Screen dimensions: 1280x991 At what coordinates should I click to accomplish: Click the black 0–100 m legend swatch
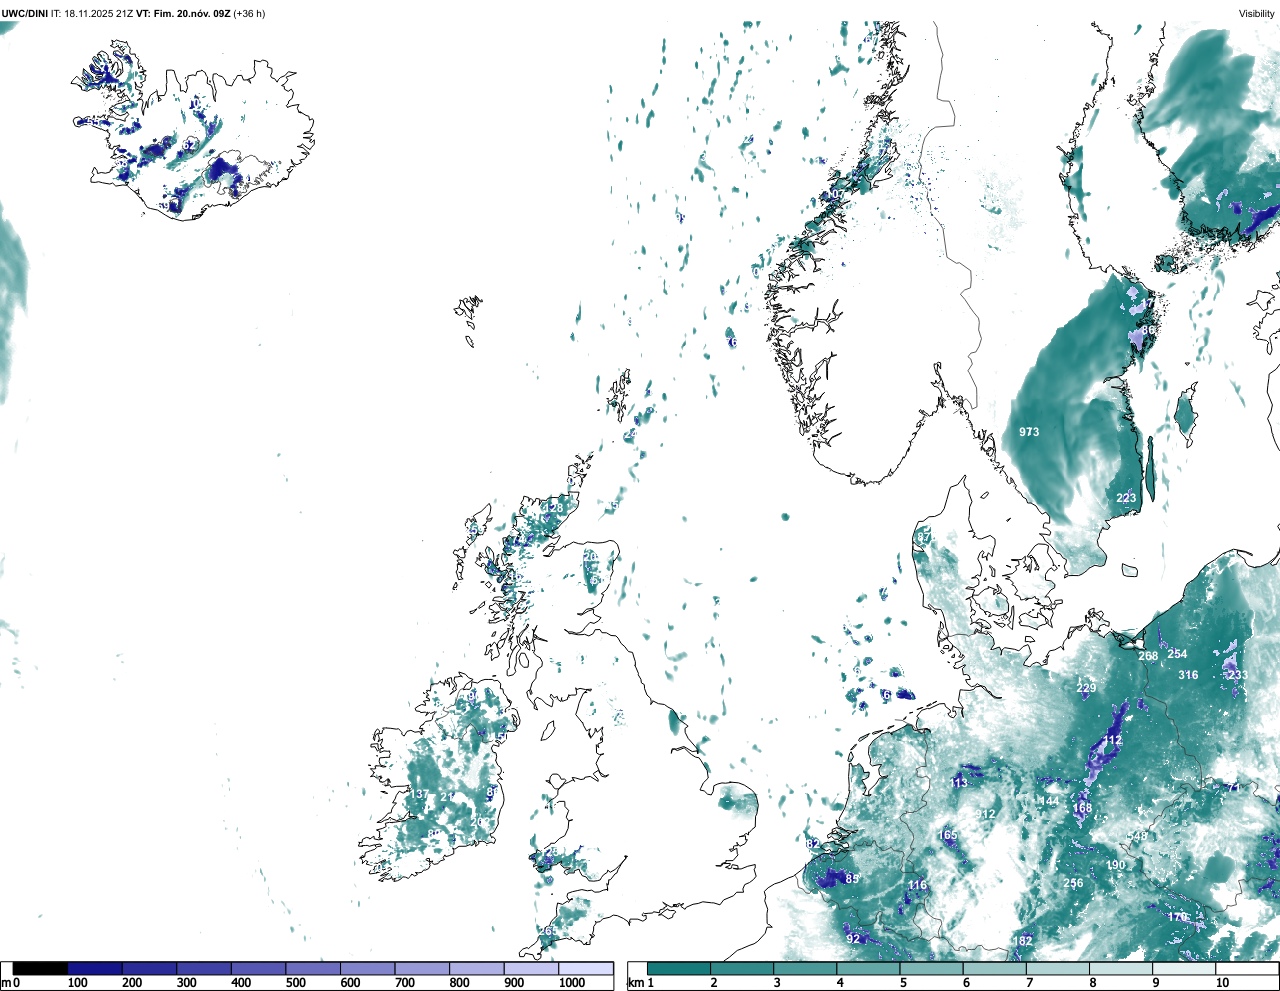point(40,969)
